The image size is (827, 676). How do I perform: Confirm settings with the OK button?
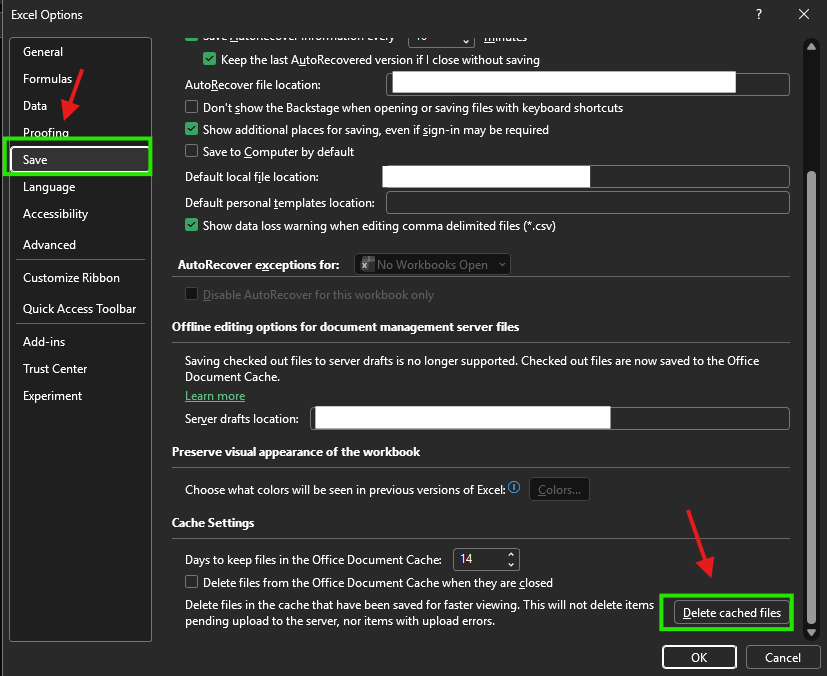click(x=699, y=658)
